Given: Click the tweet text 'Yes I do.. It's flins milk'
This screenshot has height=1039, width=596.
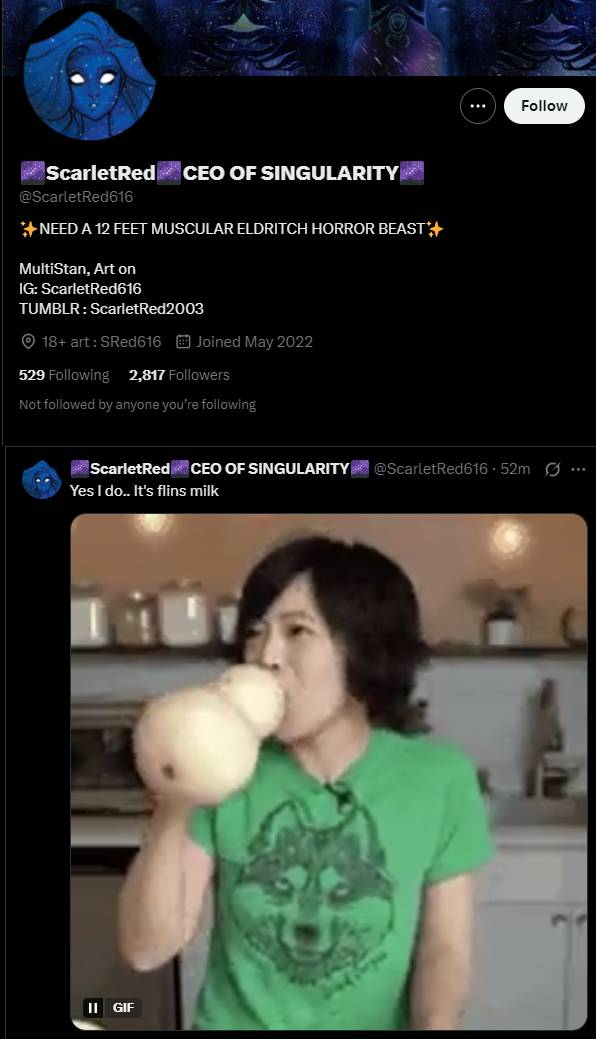Looking at the screenshot, I should [144, 491].
